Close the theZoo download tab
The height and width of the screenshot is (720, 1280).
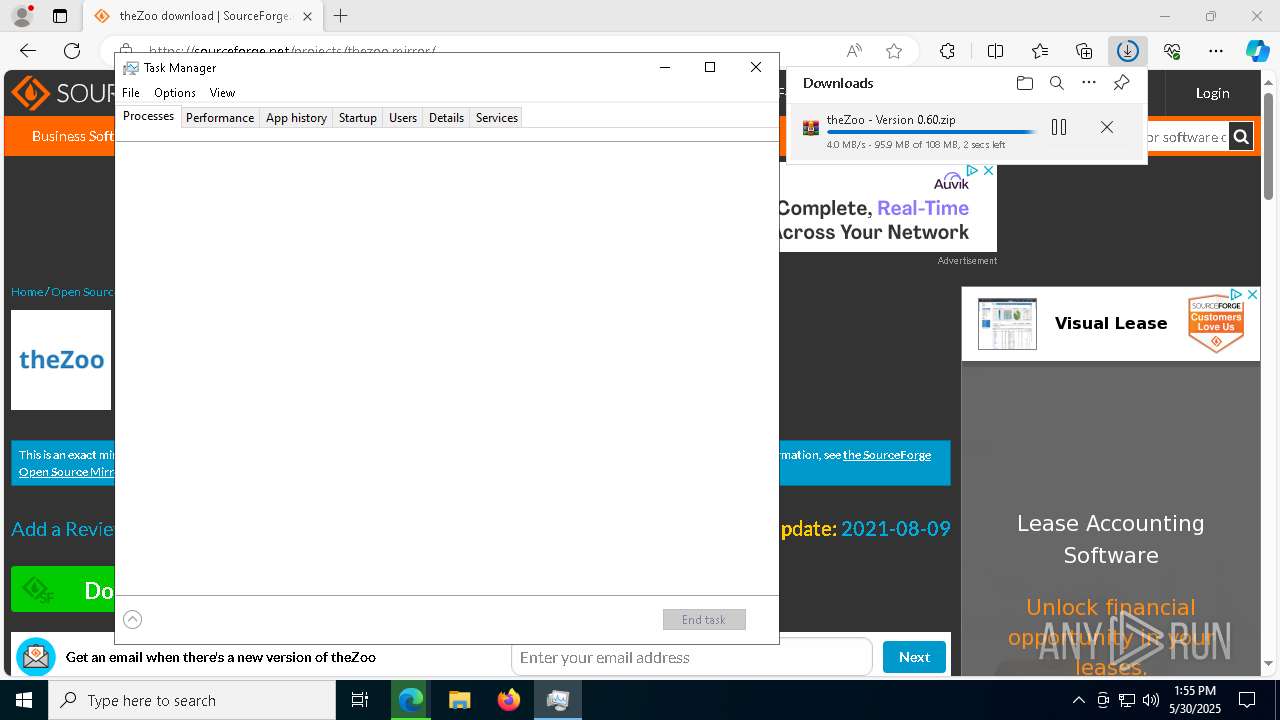tap(307, 16)
